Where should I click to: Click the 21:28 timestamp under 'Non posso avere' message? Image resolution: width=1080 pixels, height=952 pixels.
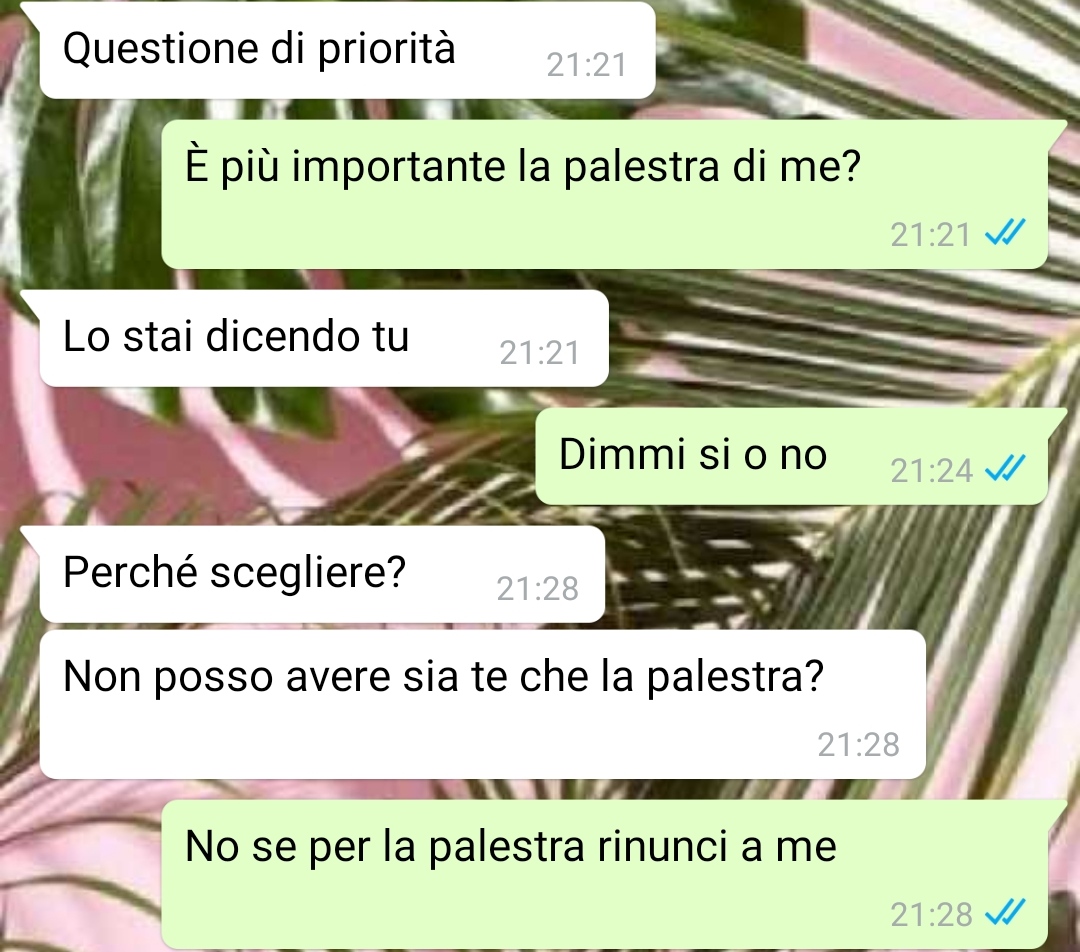point(858,745)
